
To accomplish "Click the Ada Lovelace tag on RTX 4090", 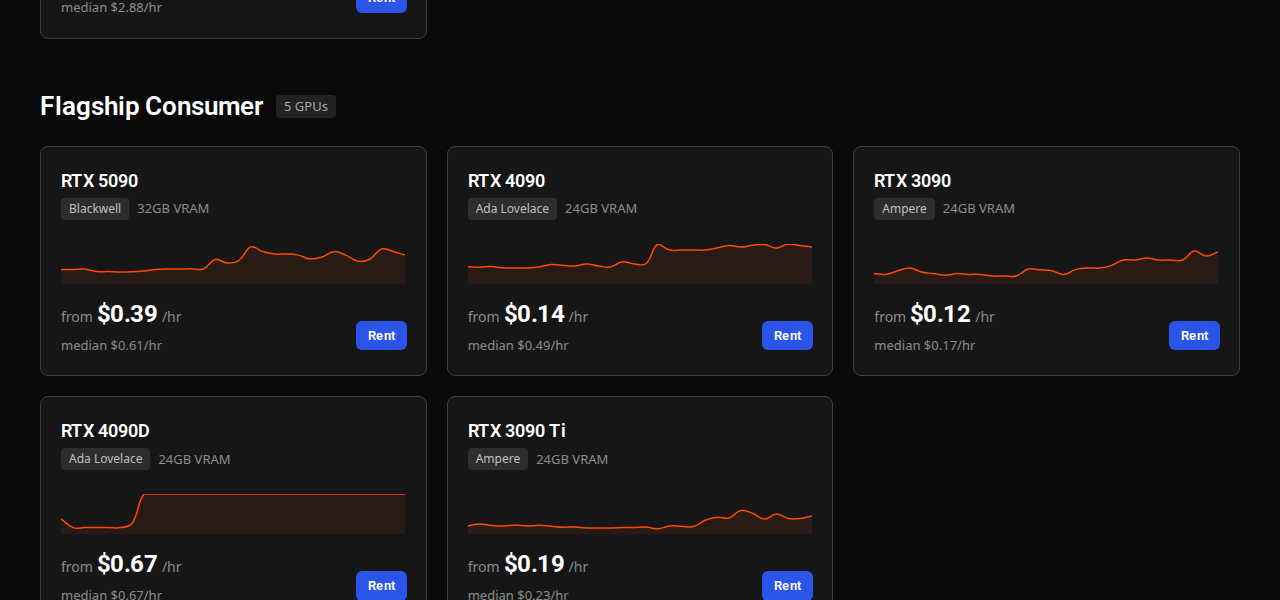I will 512,209.
